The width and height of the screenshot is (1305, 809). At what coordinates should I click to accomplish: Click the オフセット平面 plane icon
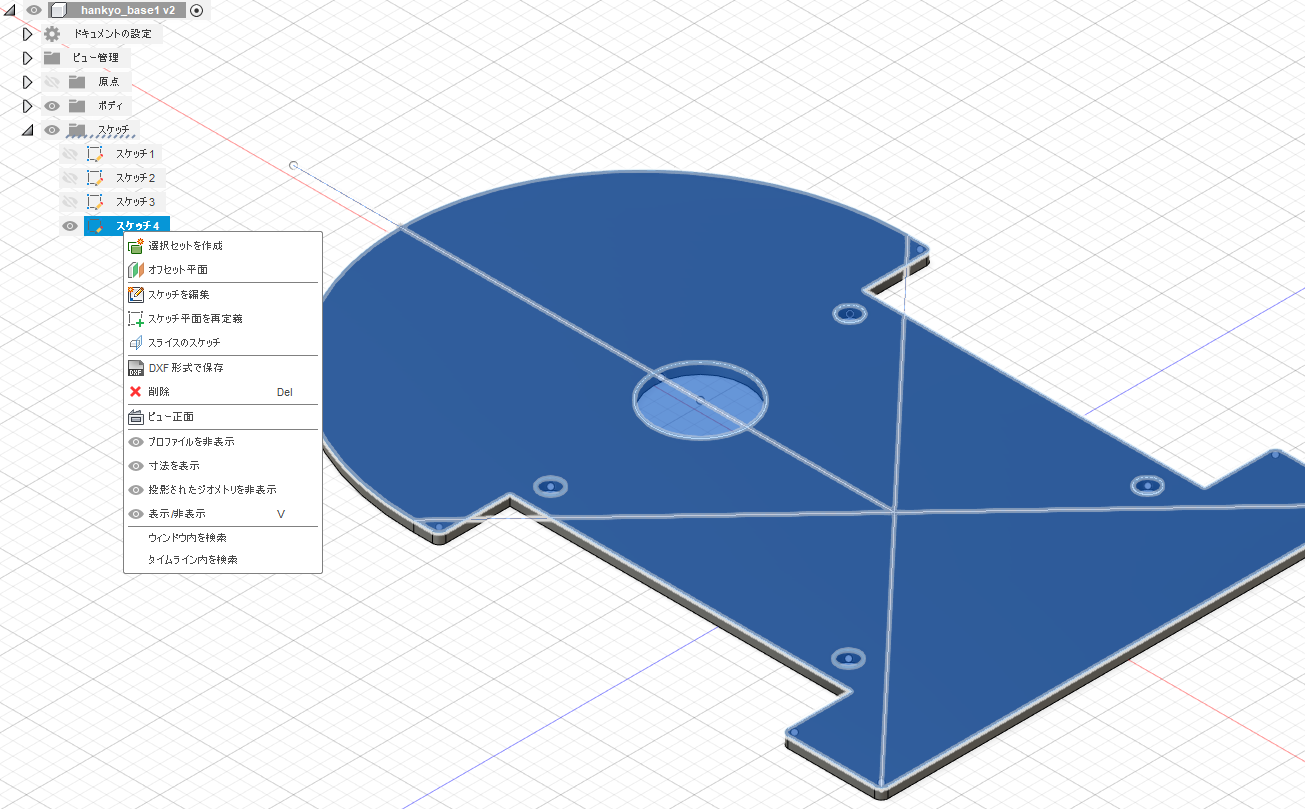[137, 270]
